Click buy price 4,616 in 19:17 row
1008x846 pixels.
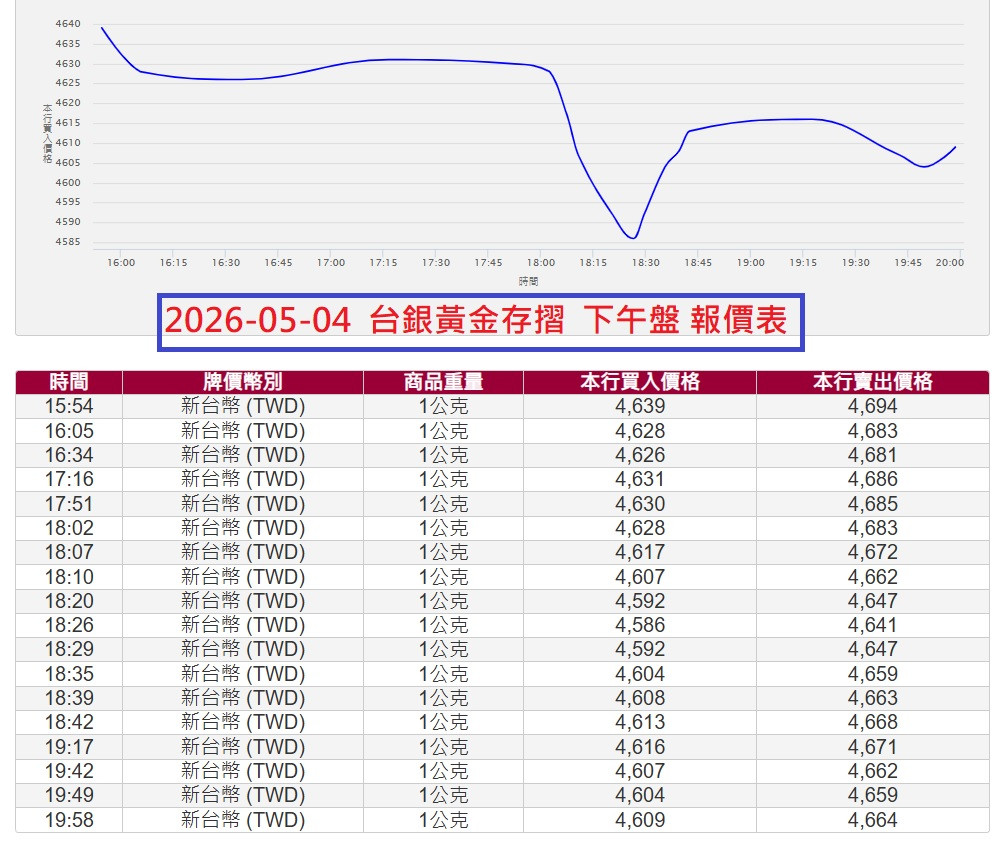[640, 747]
